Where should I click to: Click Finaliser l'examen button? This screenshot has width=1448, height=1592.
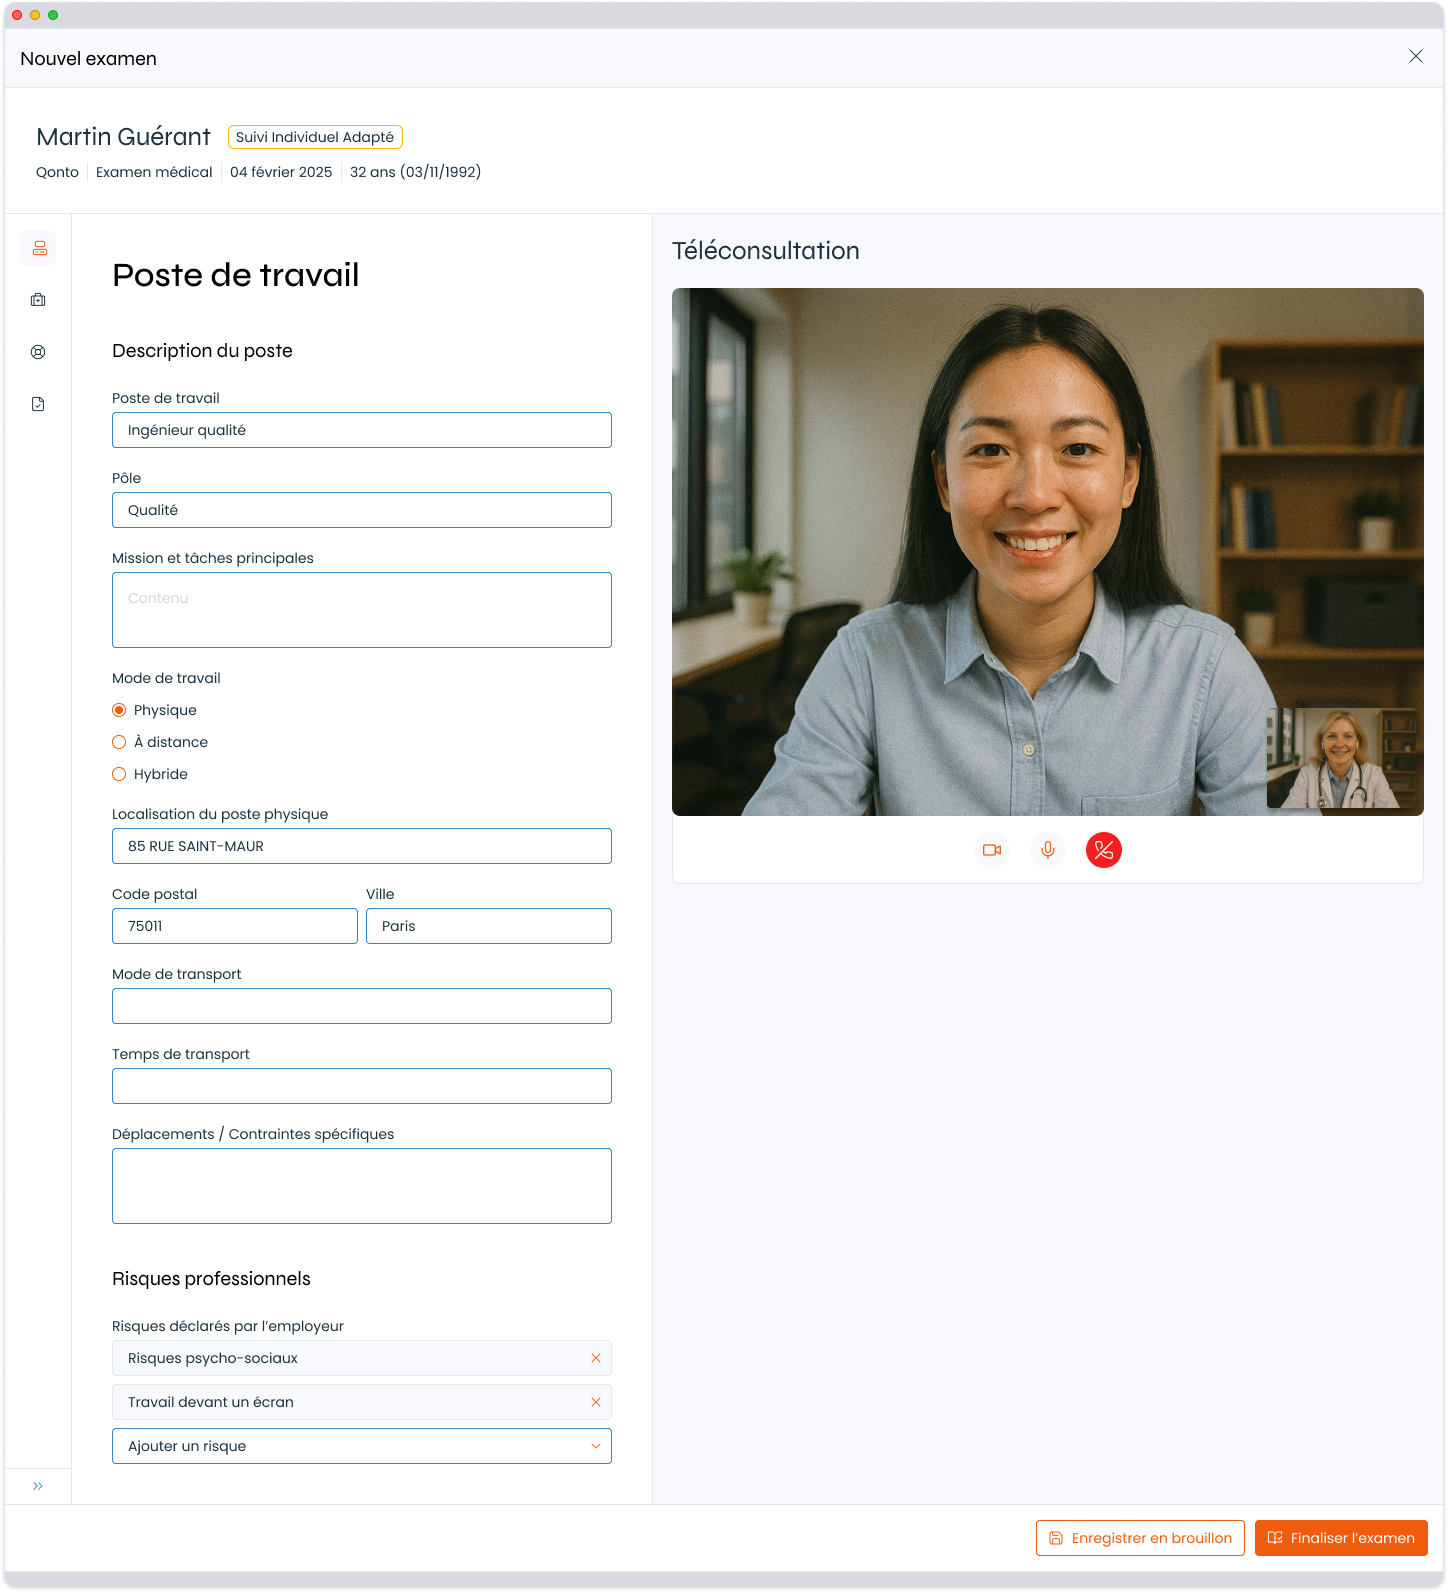[1341, 1538]
